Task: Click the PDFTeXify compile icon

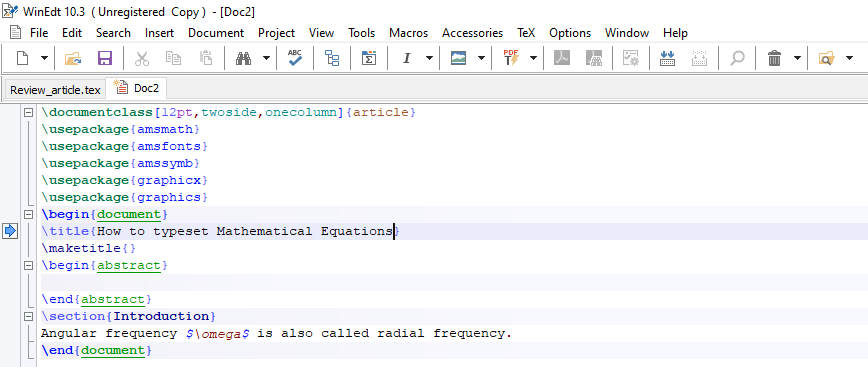Action: pos(511,58)
